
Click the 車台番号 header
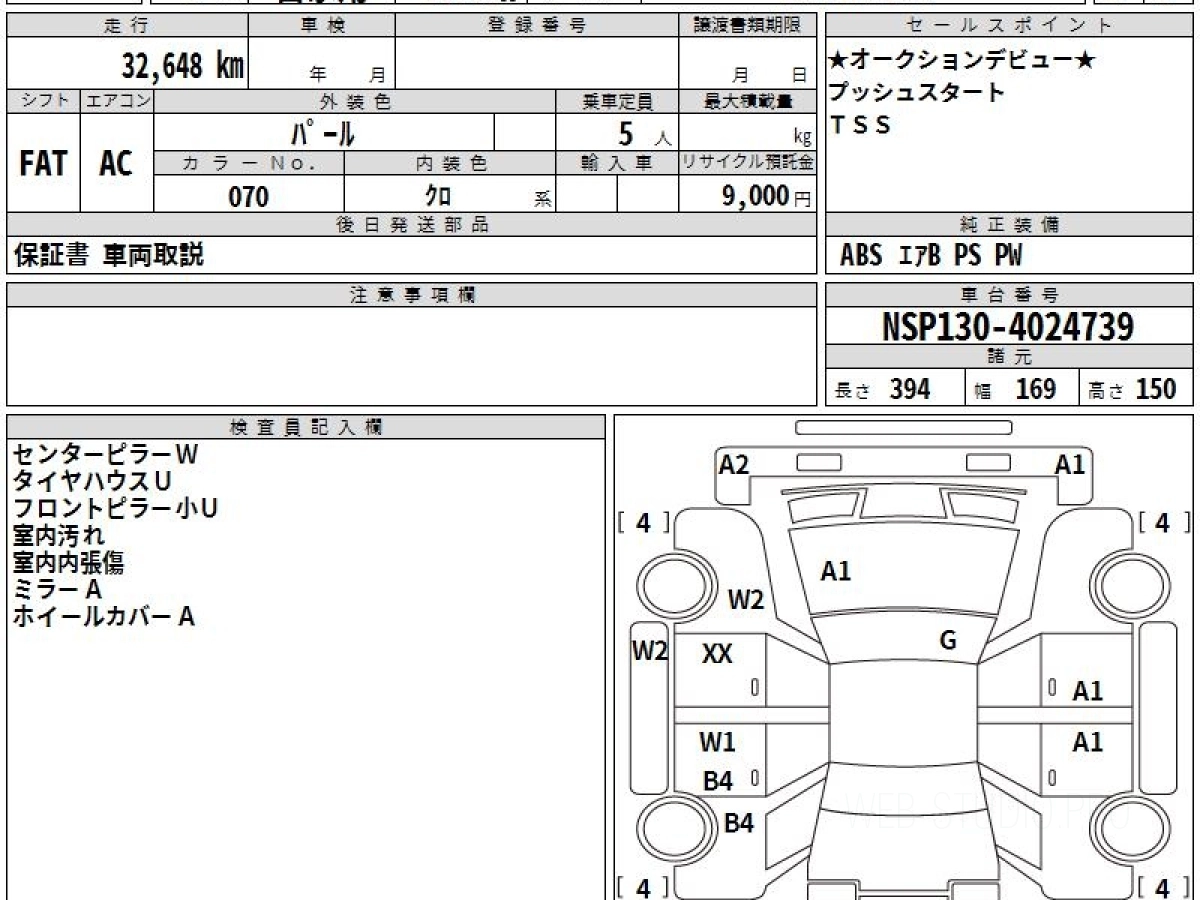pos(1008,295)
